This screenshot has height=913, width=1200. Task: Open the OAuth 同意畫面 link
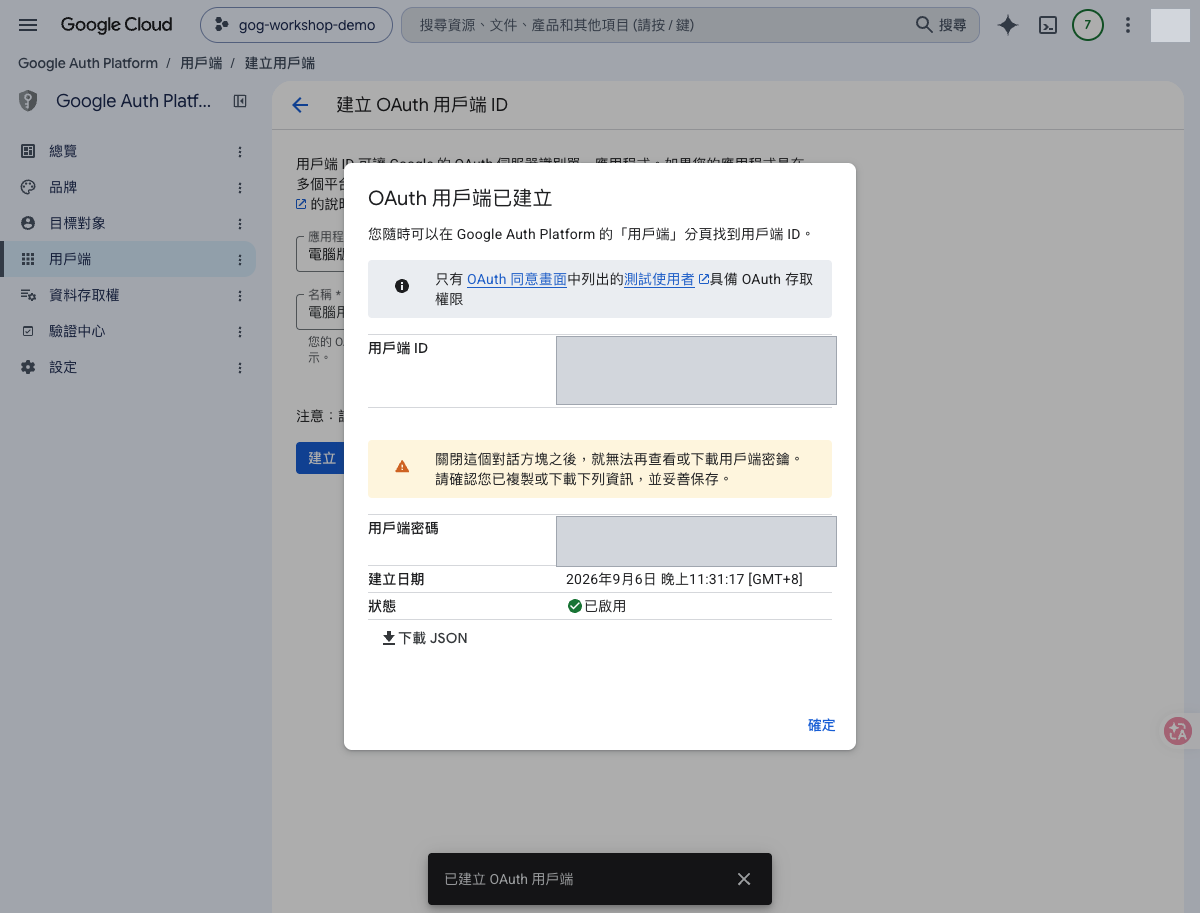(517, 280)
